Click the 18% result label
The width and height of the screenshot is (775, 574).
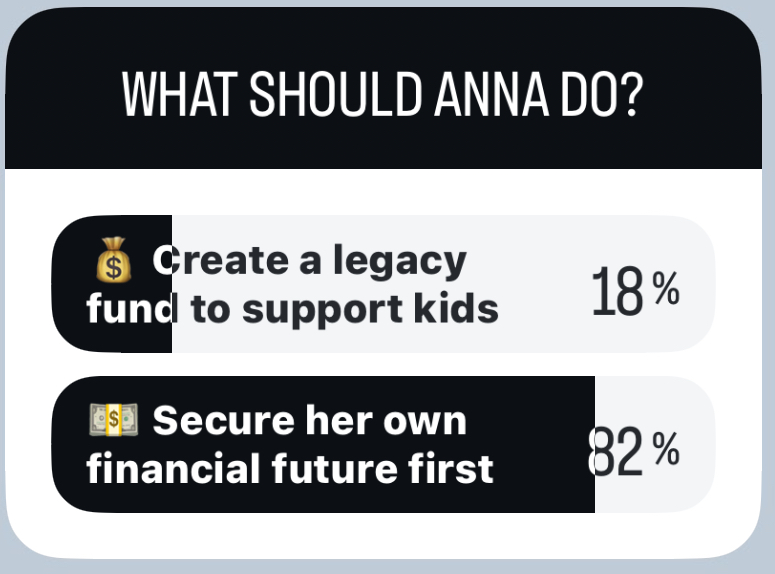tap(634, 293)
